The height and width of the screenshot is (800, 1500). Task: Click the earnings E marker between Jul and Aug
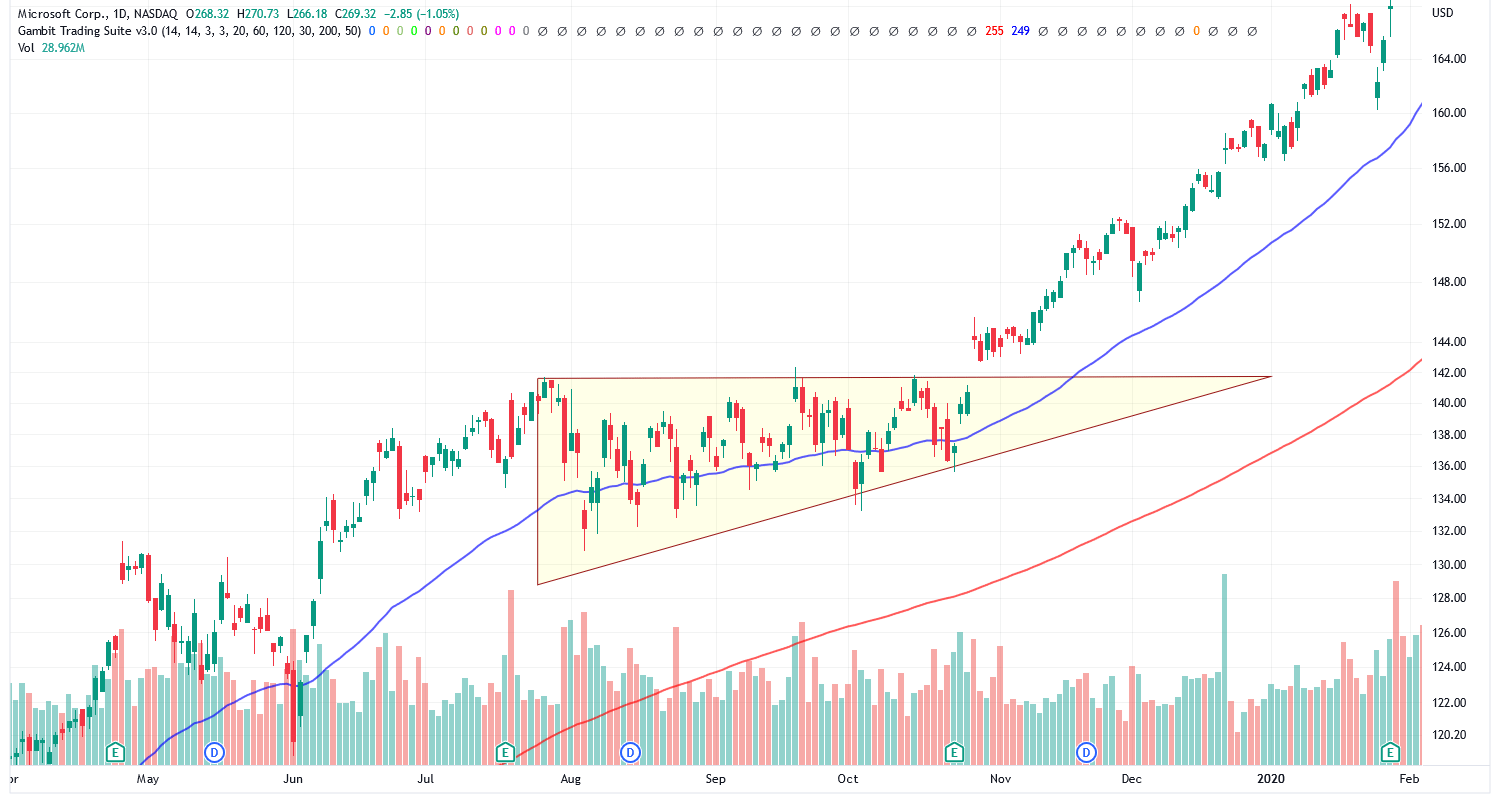coord(505,751)
